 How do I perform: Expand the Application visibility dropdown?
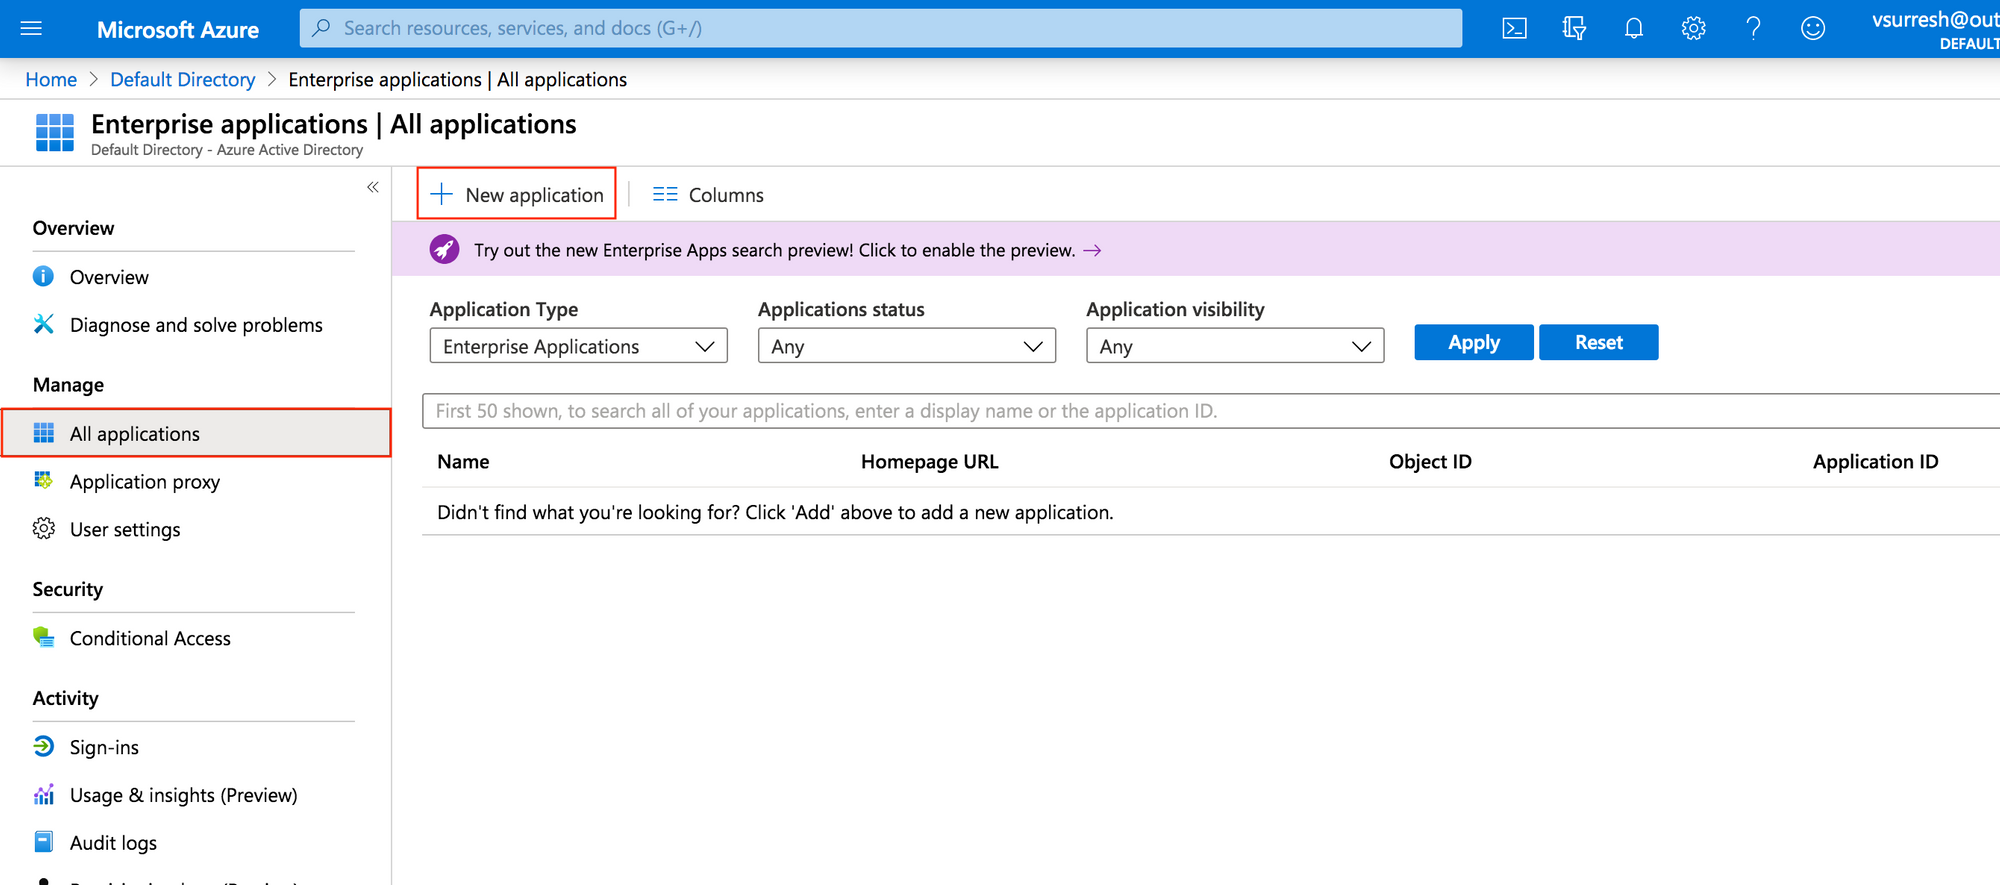point(1235,346)
